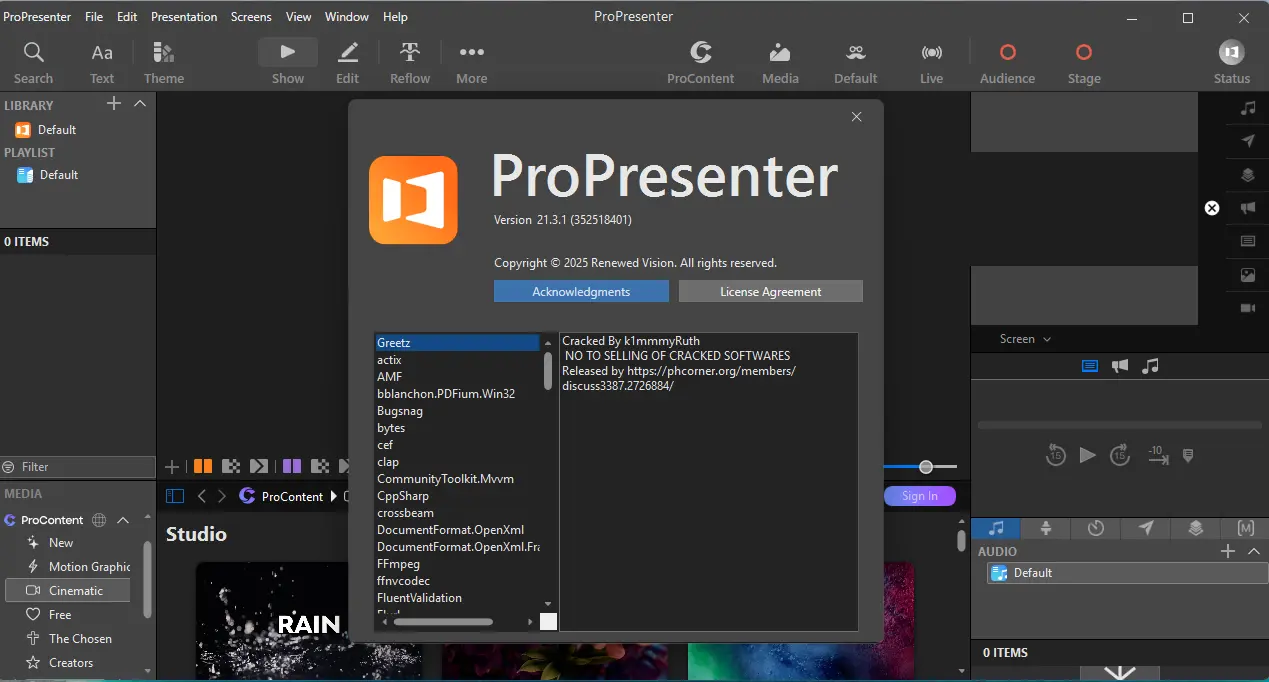The width and height of the screenshot is (1269, 682).
Task: Open the Acknowledgments tab
Action: (581, 291)
